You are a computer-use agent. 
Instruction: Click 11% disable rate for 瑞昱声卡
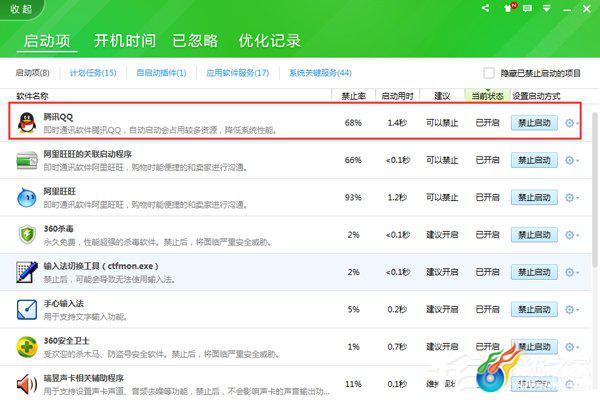pos(353,384)
